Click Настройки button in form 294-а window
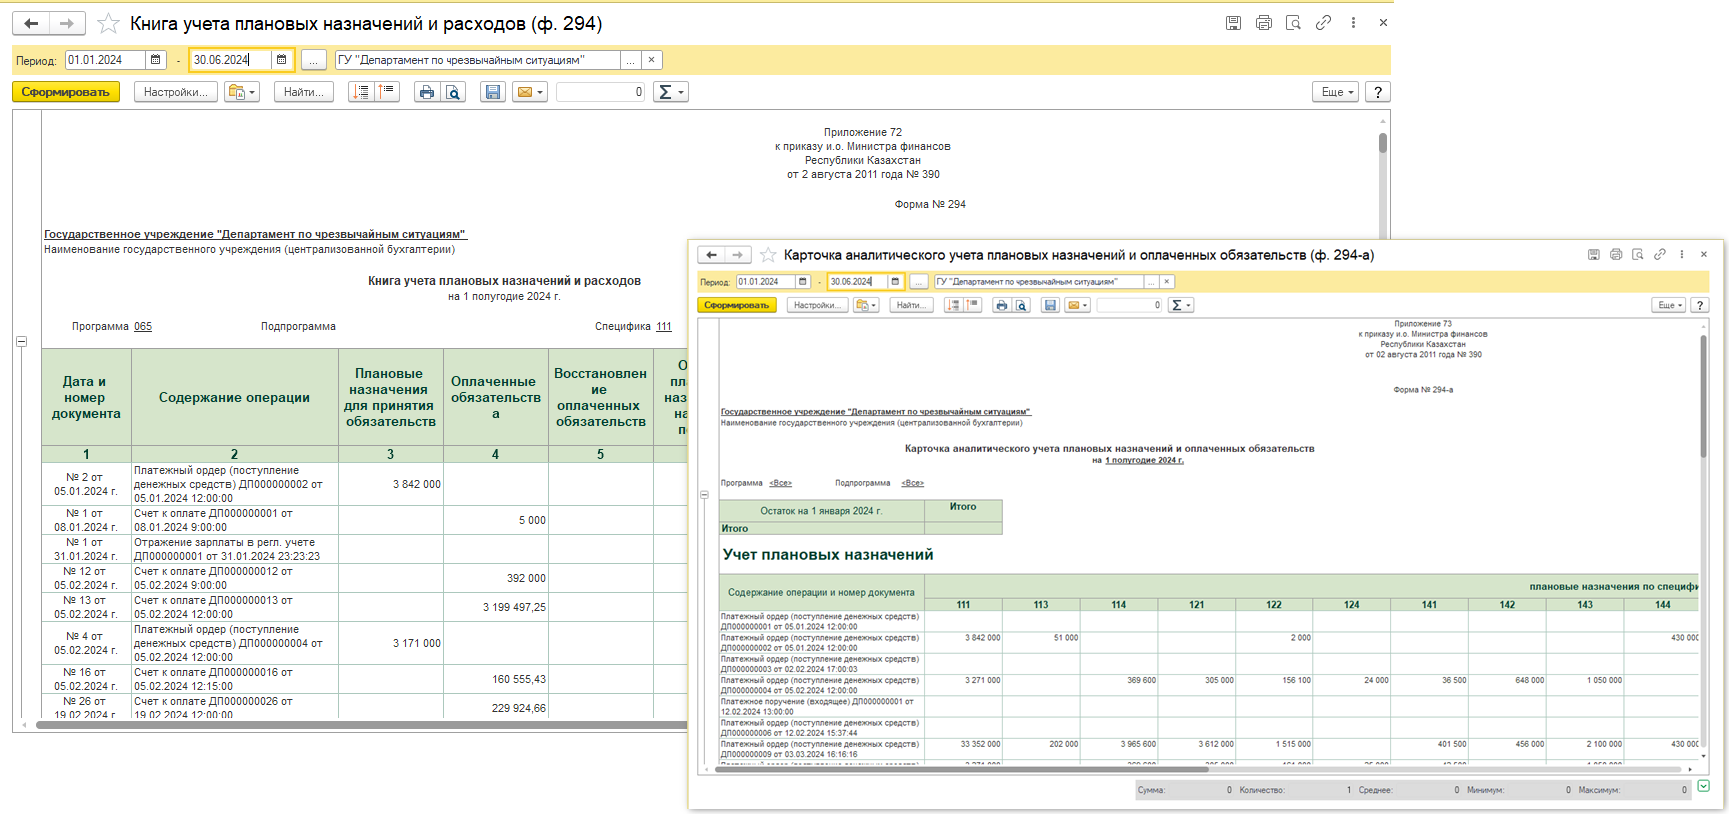The image size is (1729, 814). [817, 305]
